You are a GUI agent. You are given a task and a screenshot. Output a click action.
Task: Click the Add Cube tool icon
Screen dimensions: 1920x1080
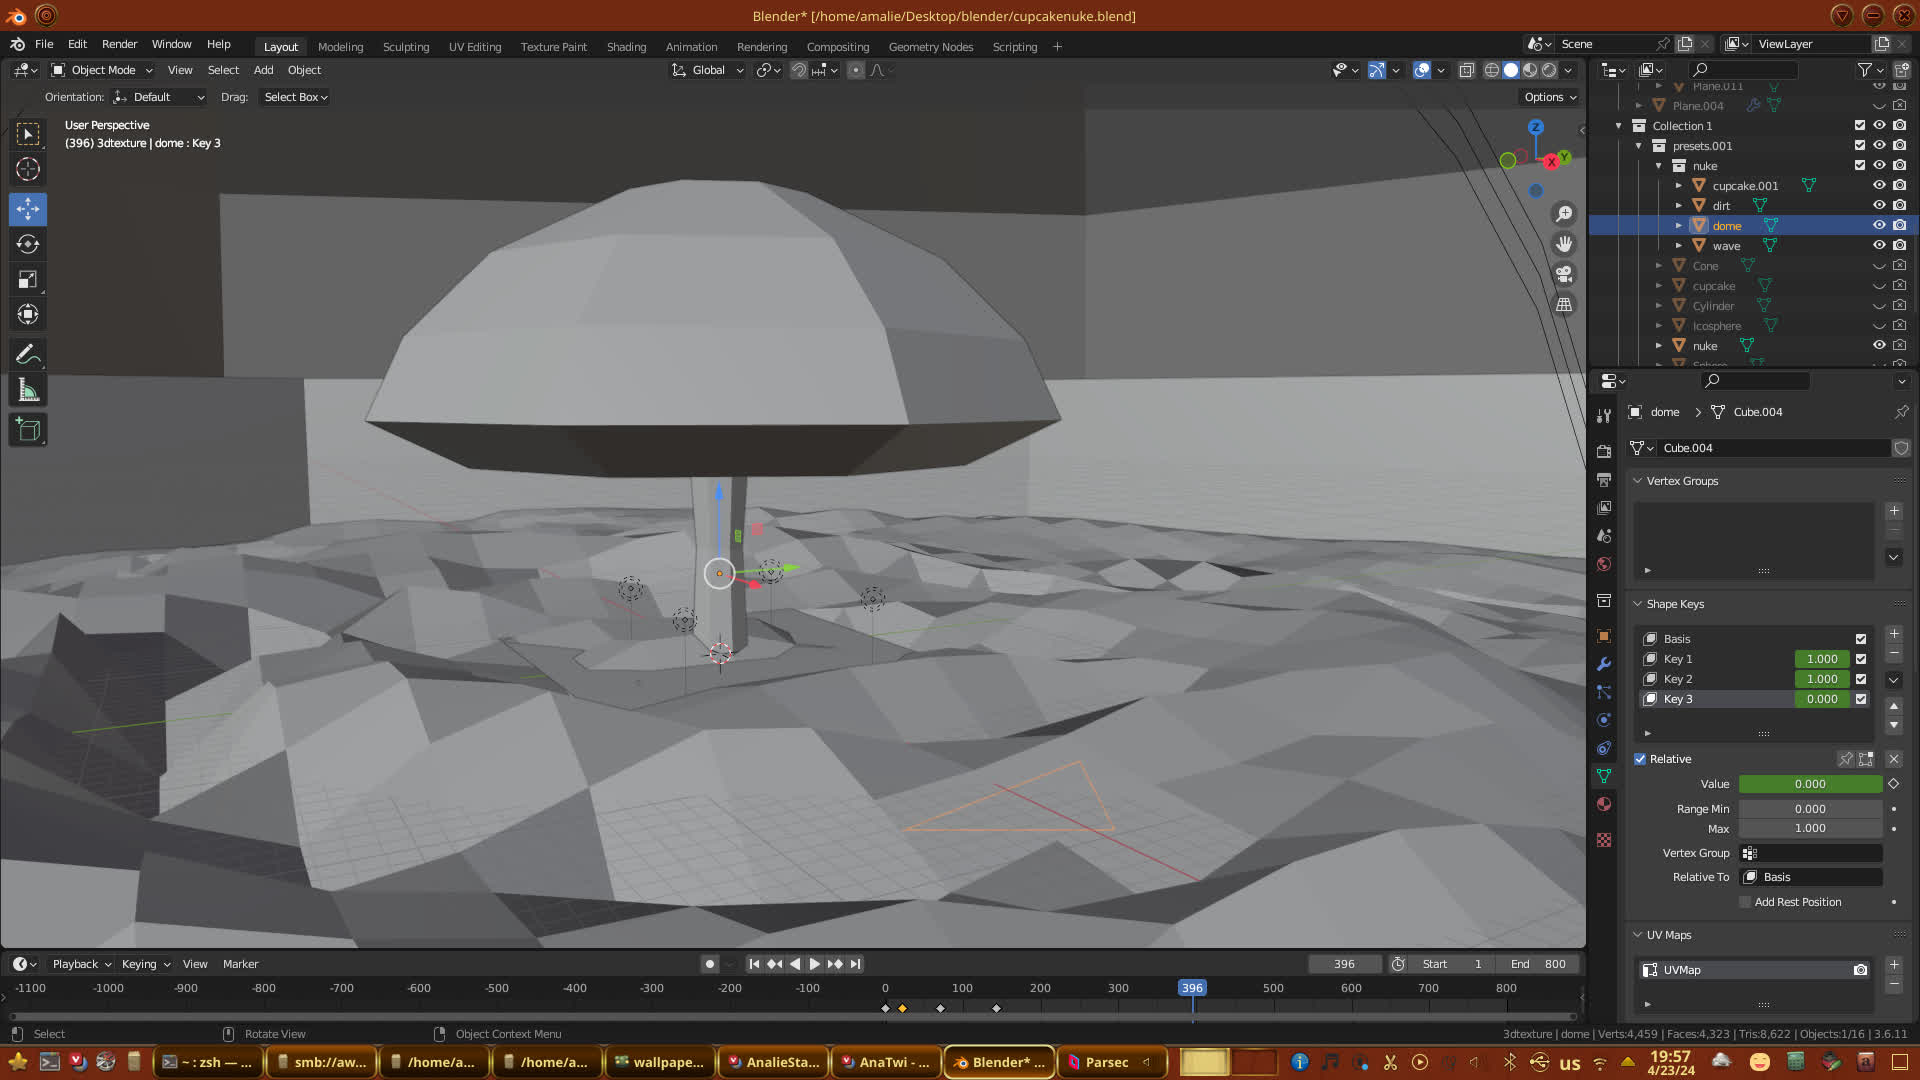(x=28, y=430)
